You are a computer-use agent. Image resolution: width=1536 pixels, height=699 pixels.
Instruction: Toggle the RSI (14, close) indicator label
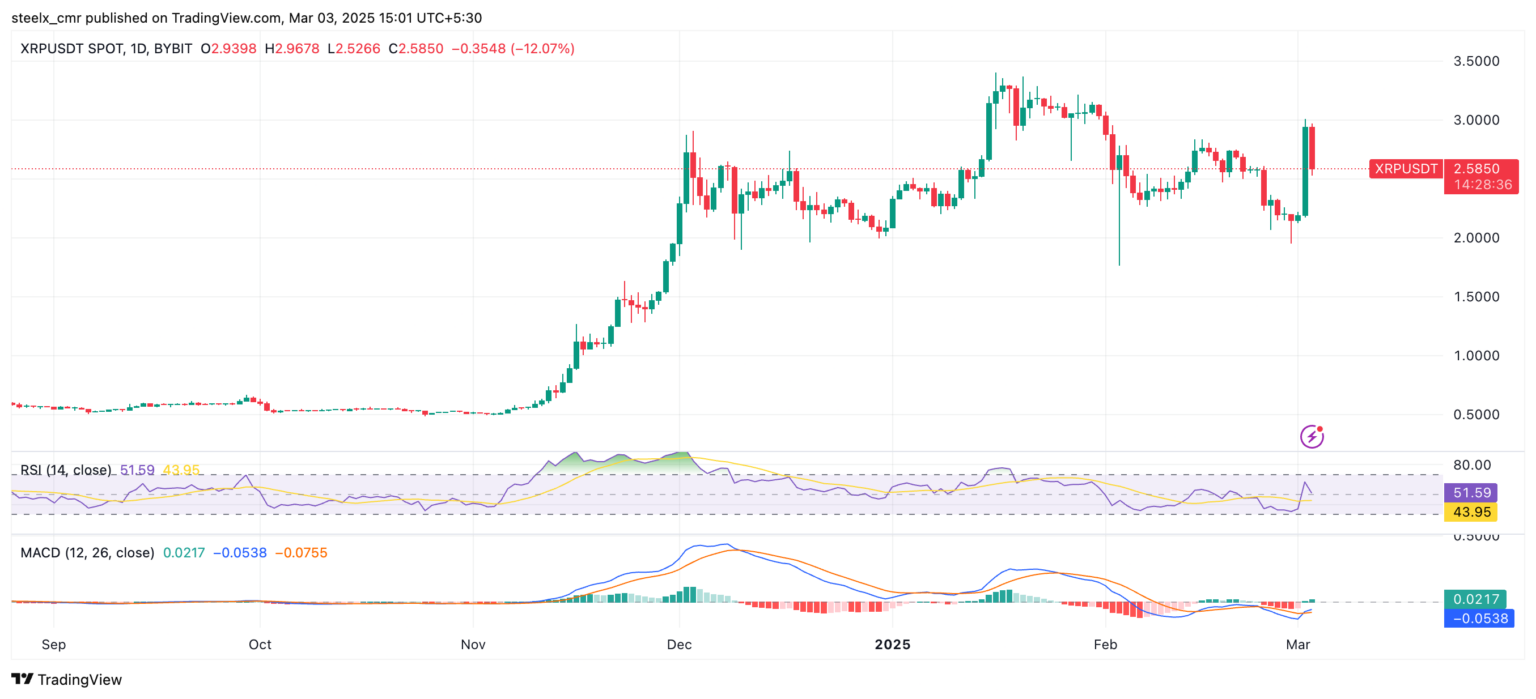pyautogui.click(x=67, y=468)
